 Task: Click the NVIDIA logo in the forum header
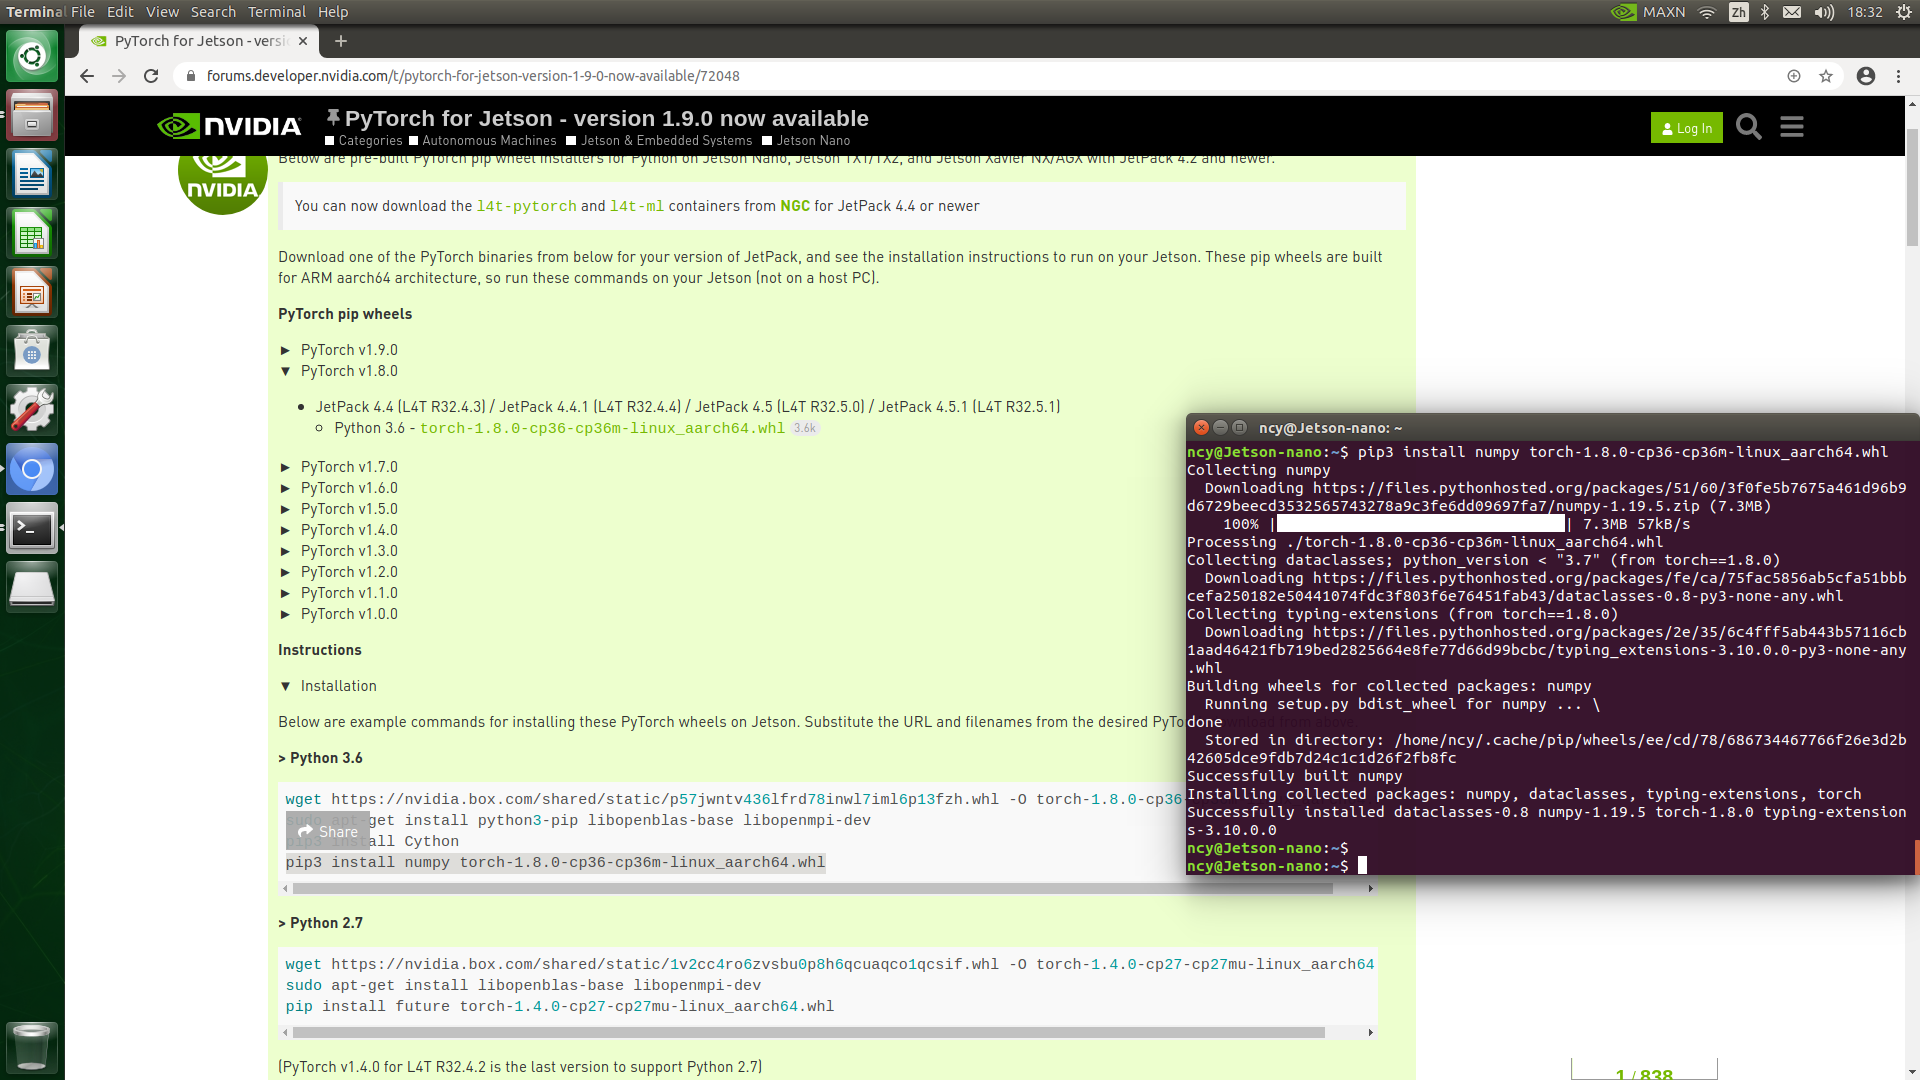tap(229, 126)
